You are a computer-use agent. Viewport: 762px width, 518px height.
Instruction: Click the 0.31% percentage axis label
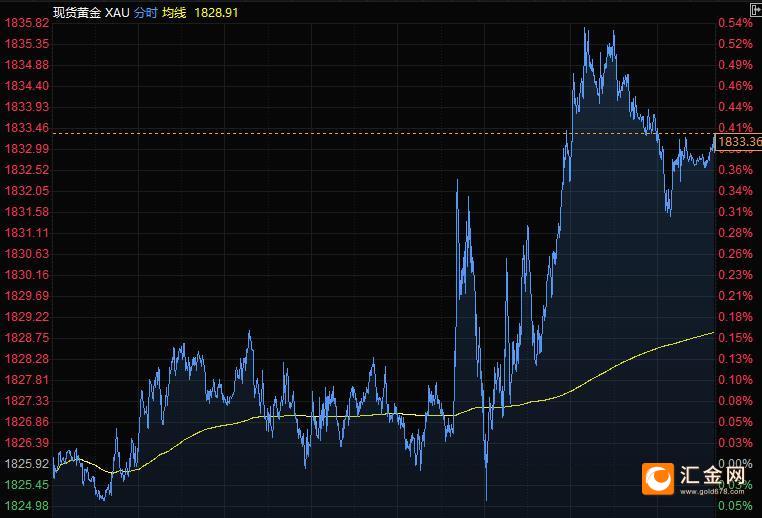(735, 212)
